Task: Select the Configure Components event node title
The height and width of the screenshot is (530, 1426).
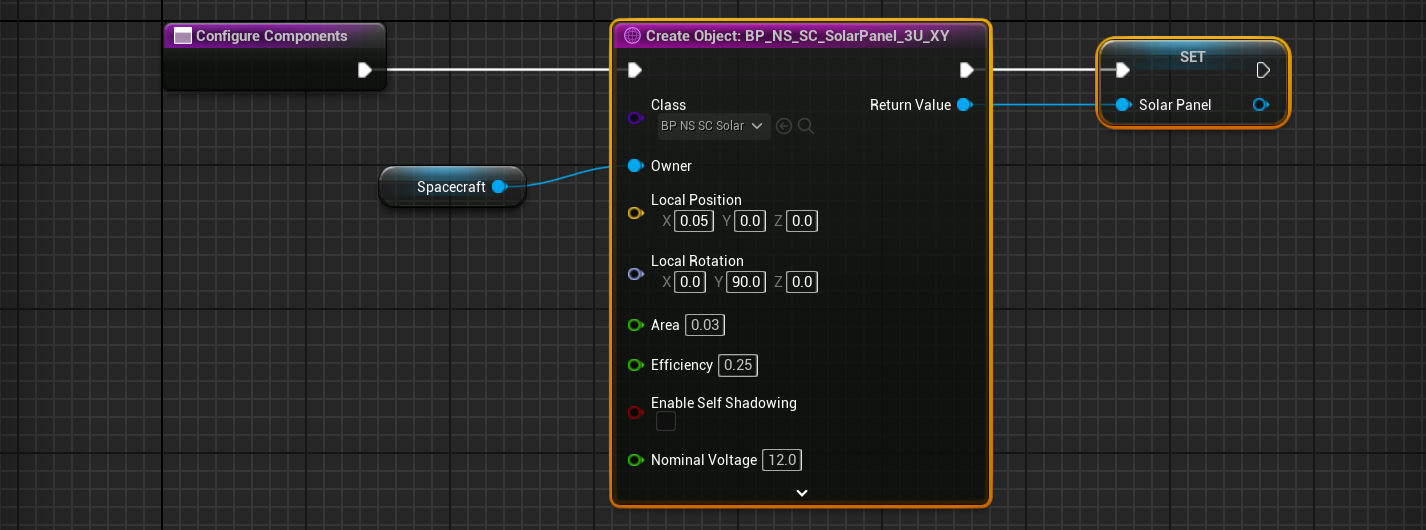Action: pos(271,36)
